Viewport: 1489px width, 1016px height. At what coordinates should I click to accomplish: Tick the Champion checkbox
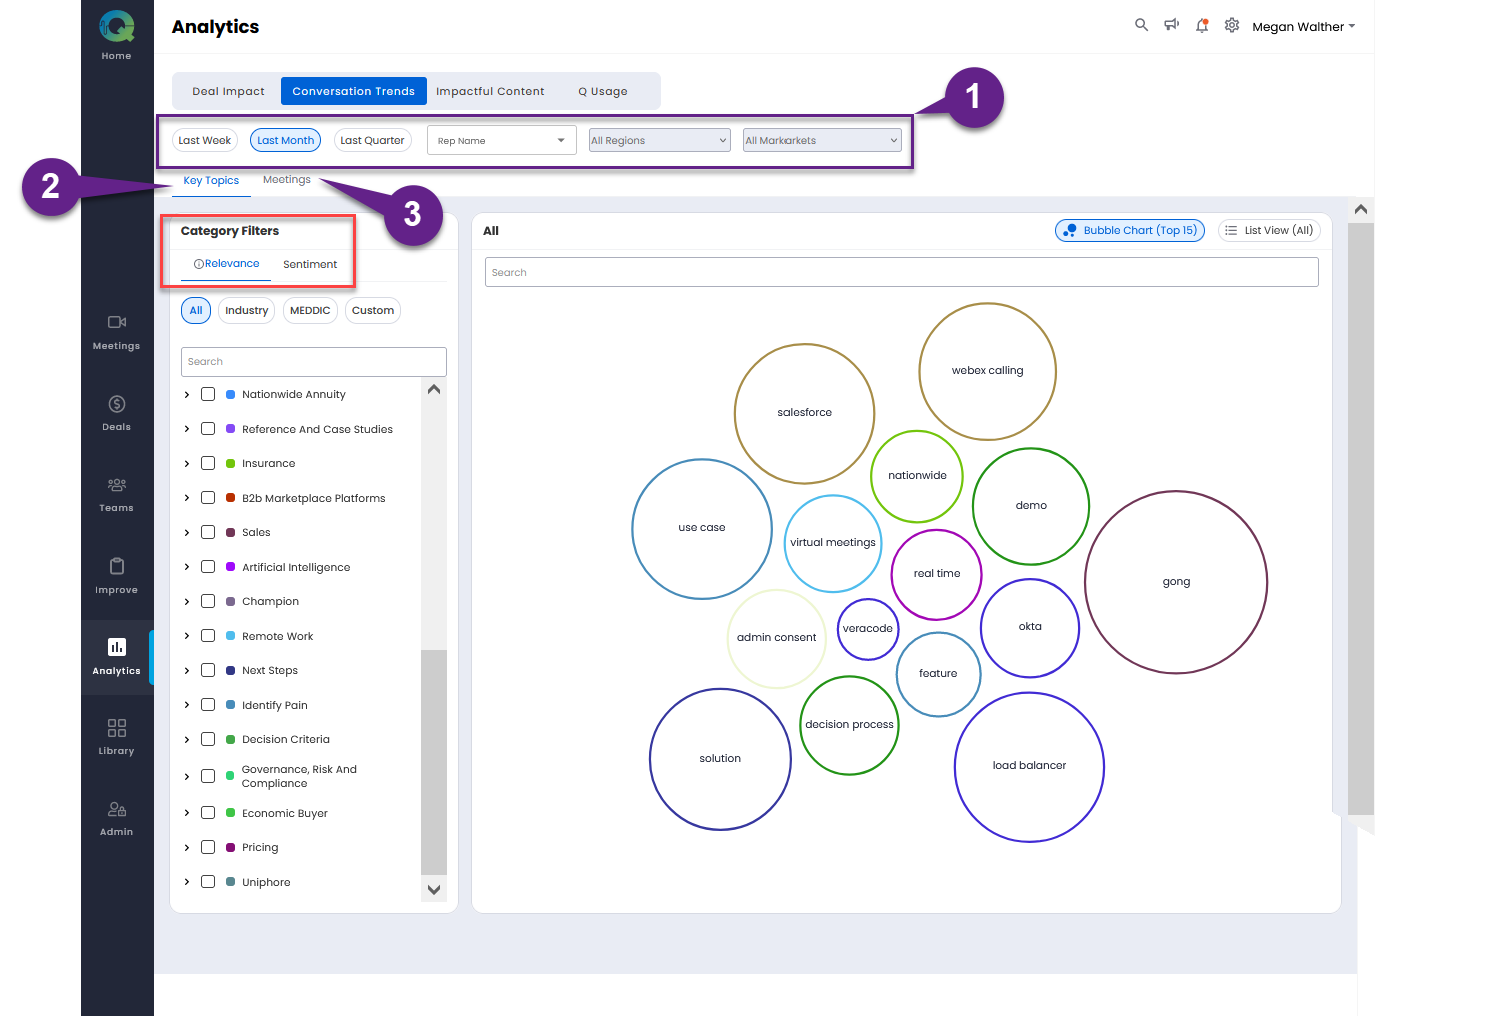coord(208,601)
